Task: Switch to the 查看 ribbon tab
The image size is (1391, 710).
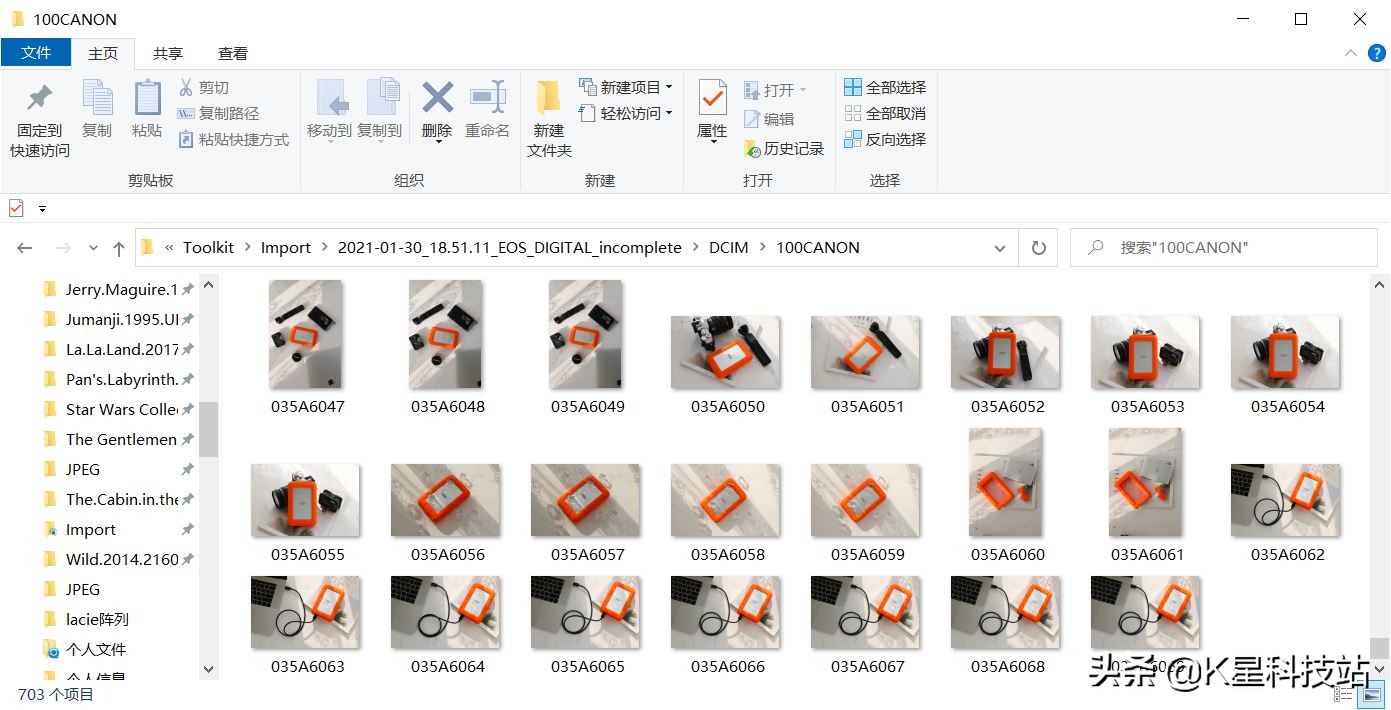Action: click(x=232, y=53)
